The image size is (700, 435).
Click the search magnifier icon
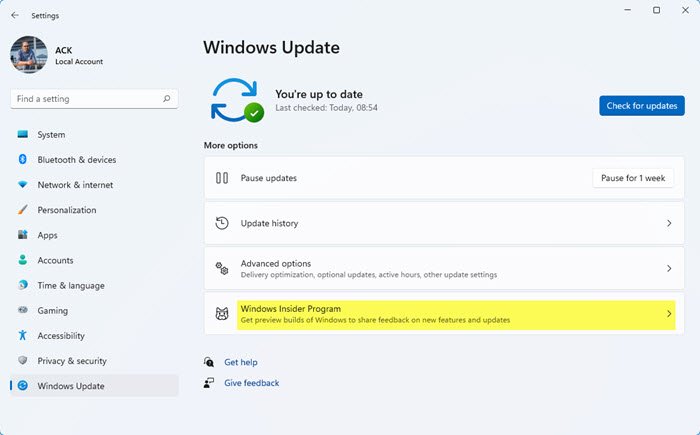[x=167, y=99]
